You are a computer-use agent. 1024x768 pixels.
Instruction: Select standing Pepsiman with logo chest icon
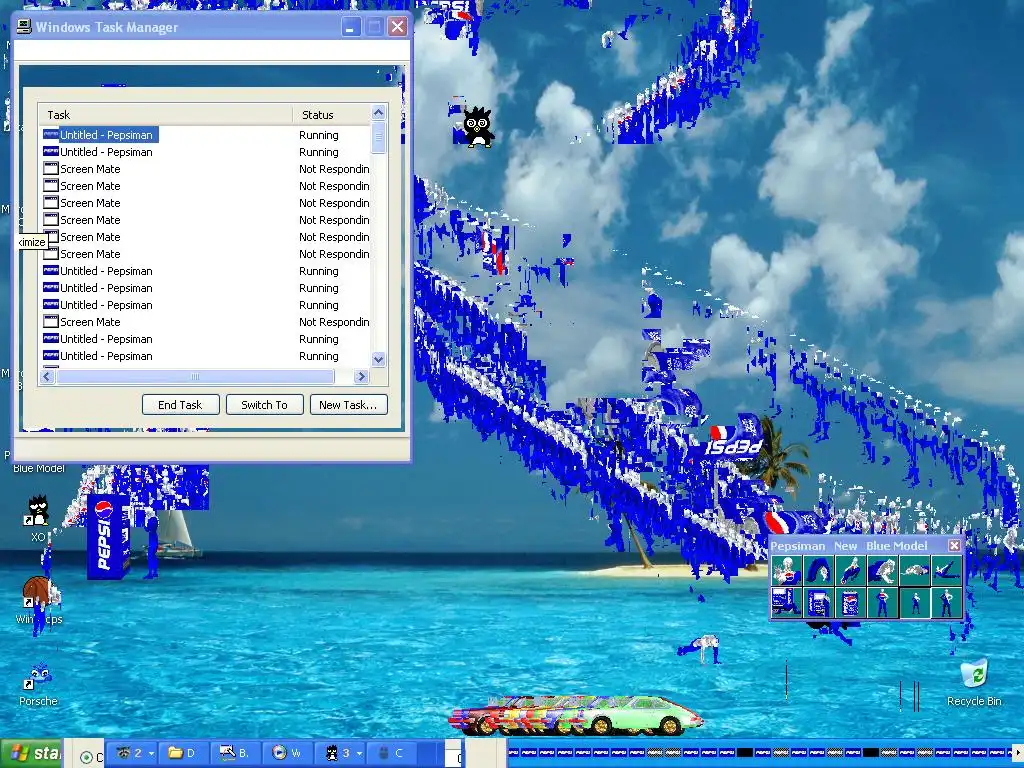pos(882,602)
